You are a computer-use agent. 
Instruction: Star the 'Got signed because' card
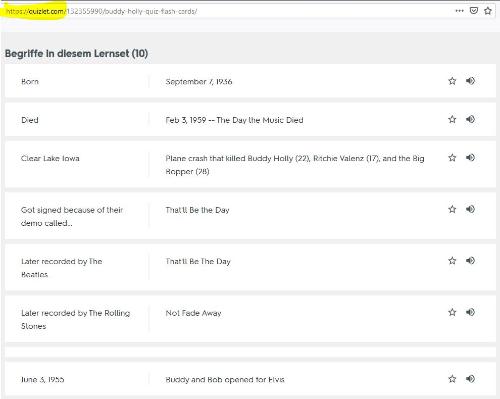[x=452, y=209]
